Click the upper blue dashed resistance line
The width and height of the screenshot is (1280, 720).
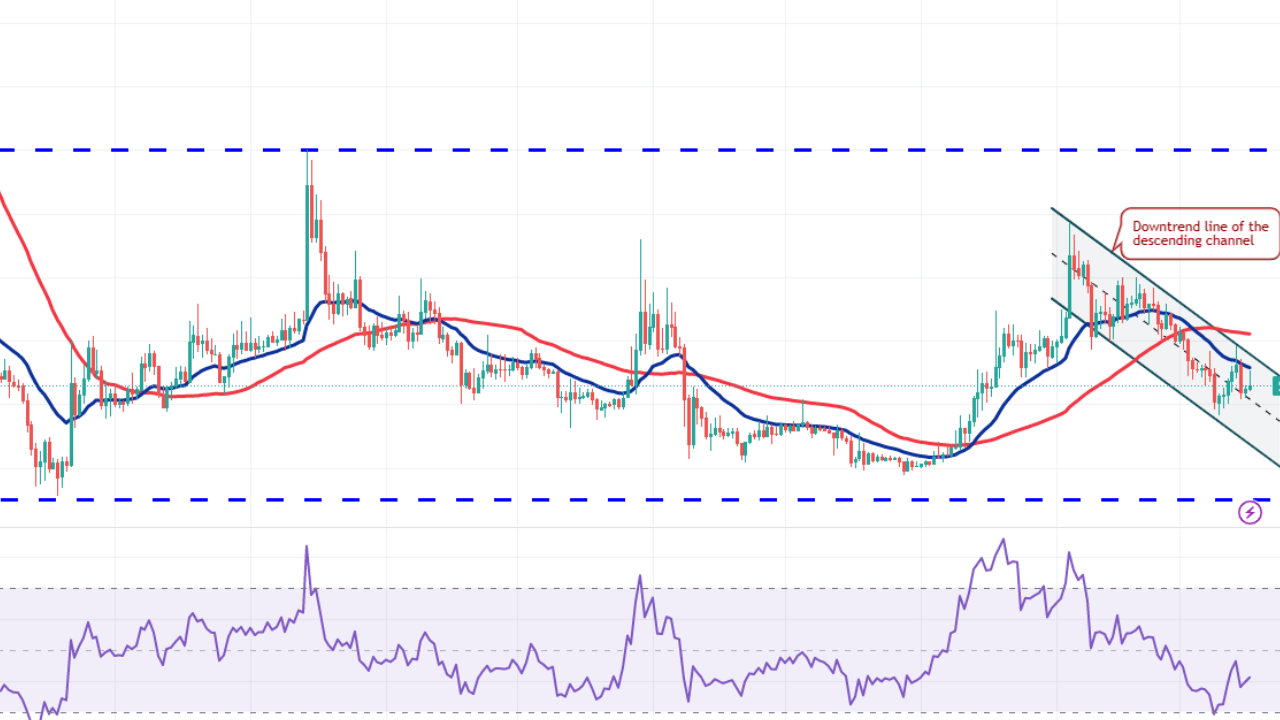(x=640, y=151)
